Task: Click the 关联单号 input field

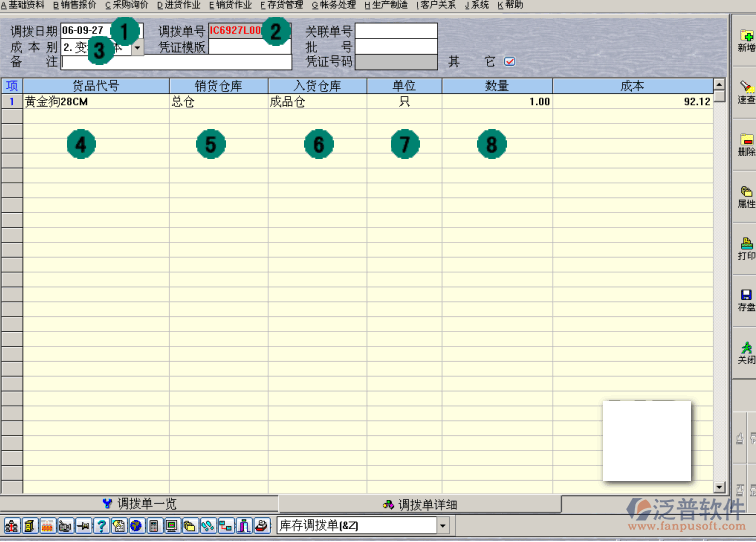Action: (396, 31)
